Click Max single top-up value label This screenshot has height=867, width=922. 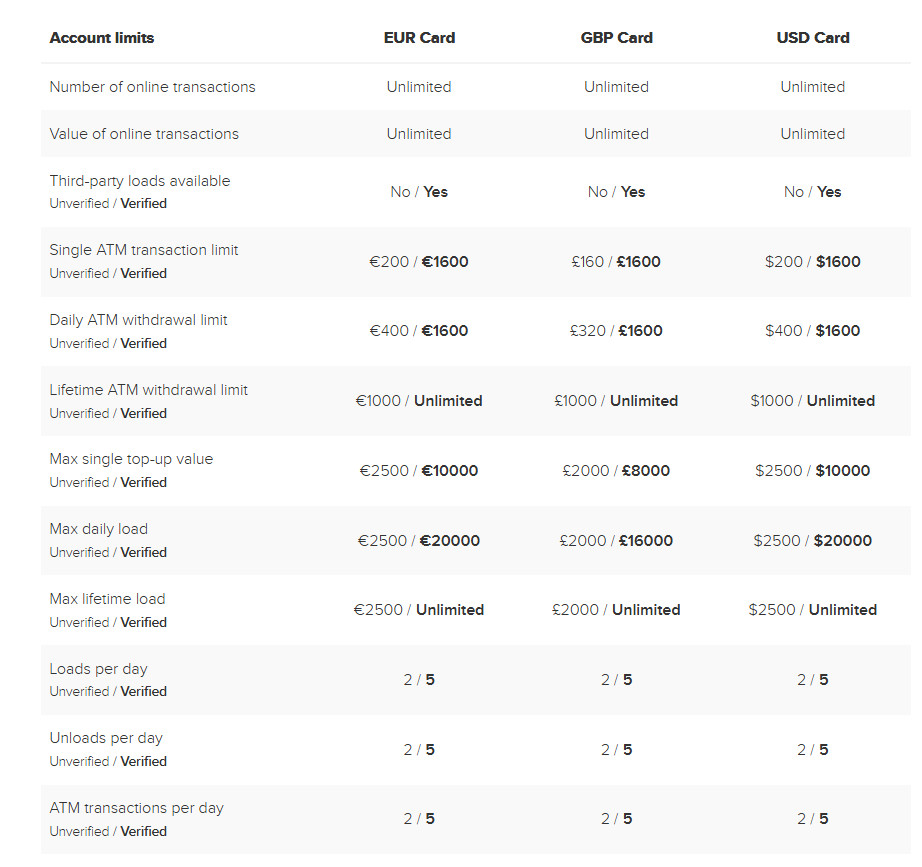(131, 459)
